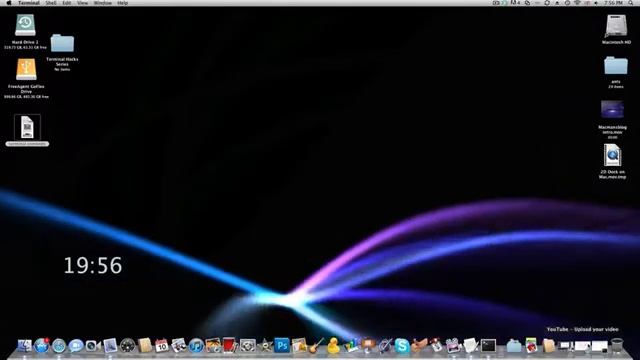Image resolution: width=640 pixels, height=360 pixels.
Task: Open Adium duck icon in Dock
Action: pyautogui.click(x=333, y=346)
